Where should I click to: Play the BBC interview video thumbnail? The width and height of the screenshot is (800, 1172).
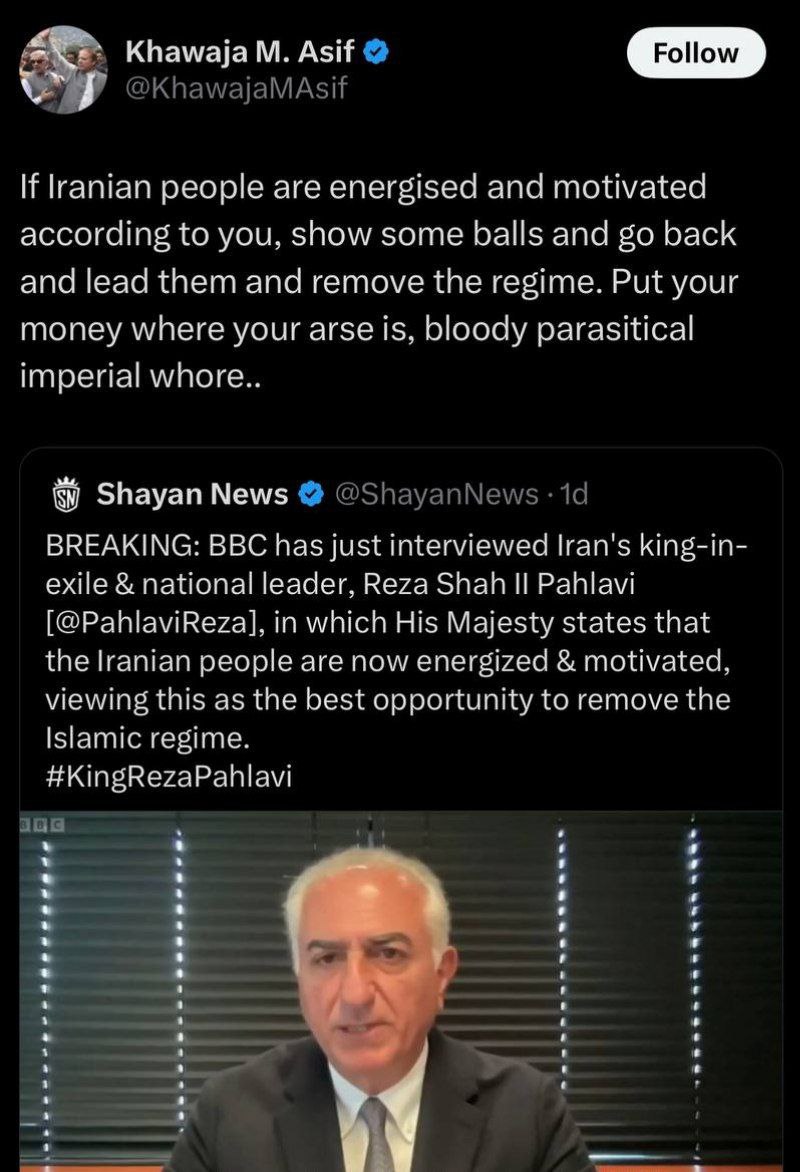pyautogui.click(x=400, y=990)
